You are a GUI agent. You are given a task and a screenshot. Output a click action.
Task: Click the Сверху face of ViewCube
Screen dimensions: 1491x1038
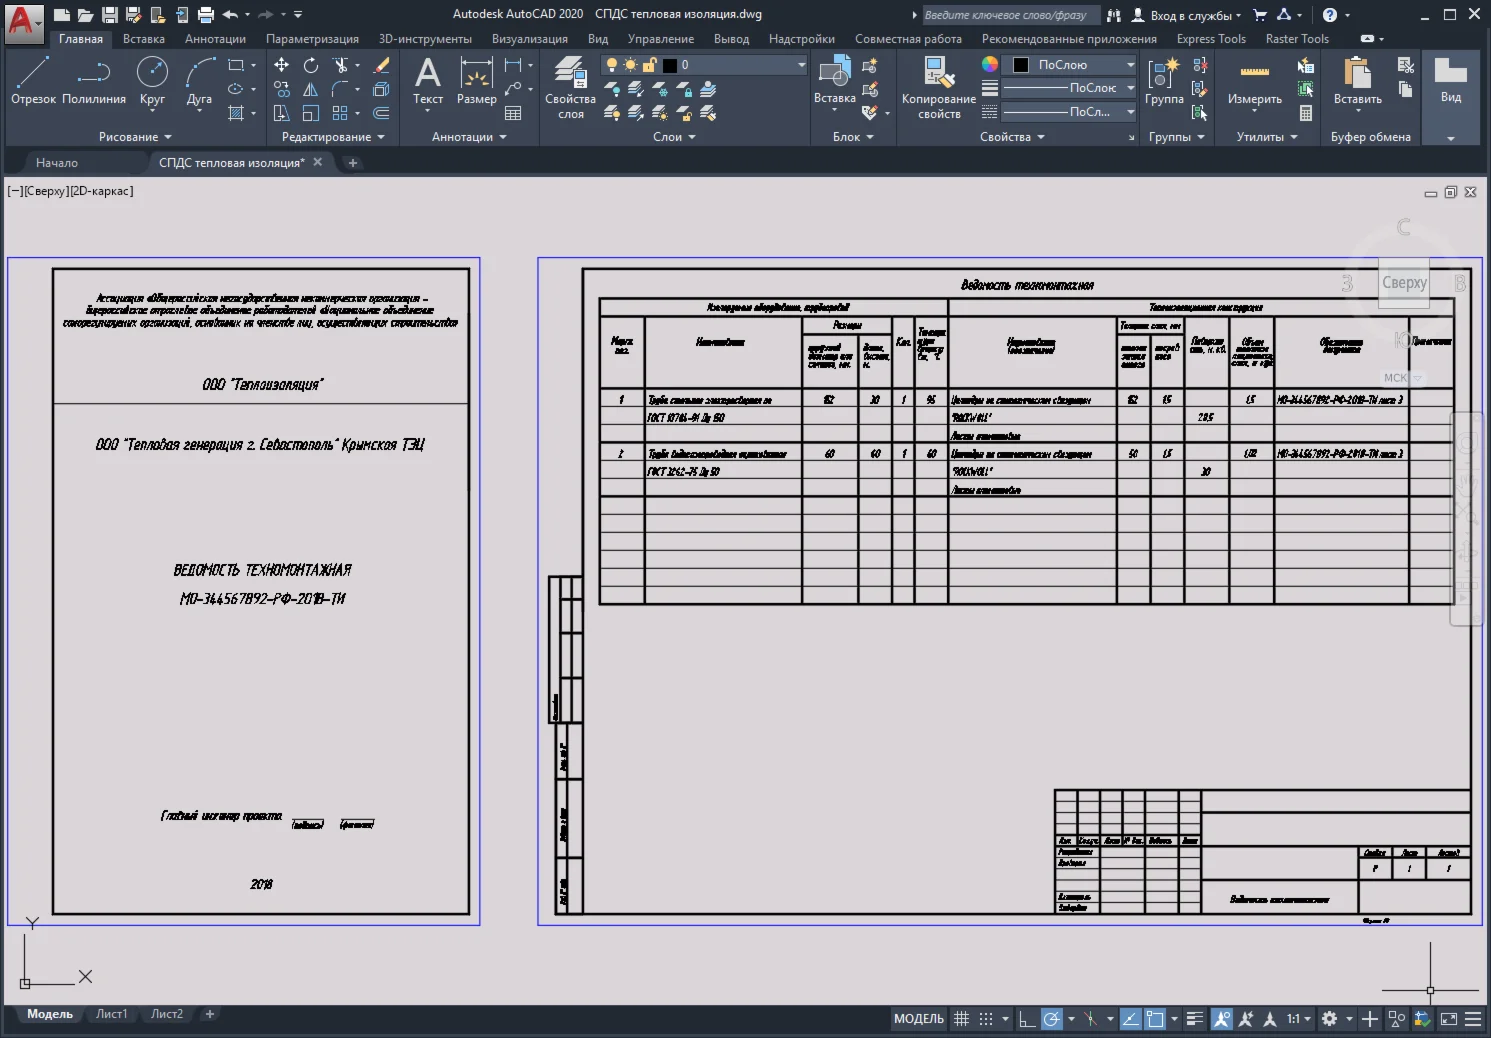click(1404, 283)
